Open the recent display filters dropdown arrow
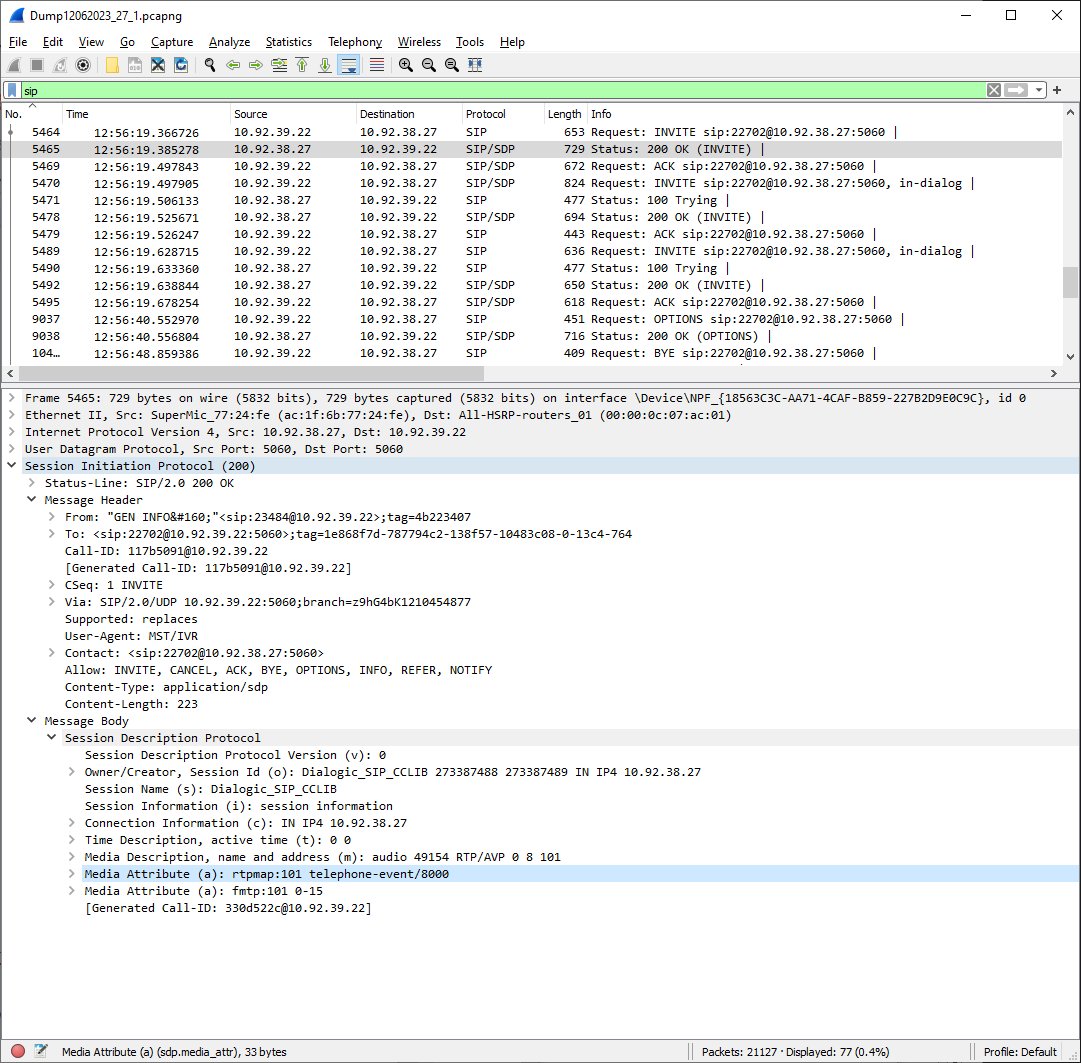The height and width of the screenshot is (1063, 1081). click(x=1039, y=90)
